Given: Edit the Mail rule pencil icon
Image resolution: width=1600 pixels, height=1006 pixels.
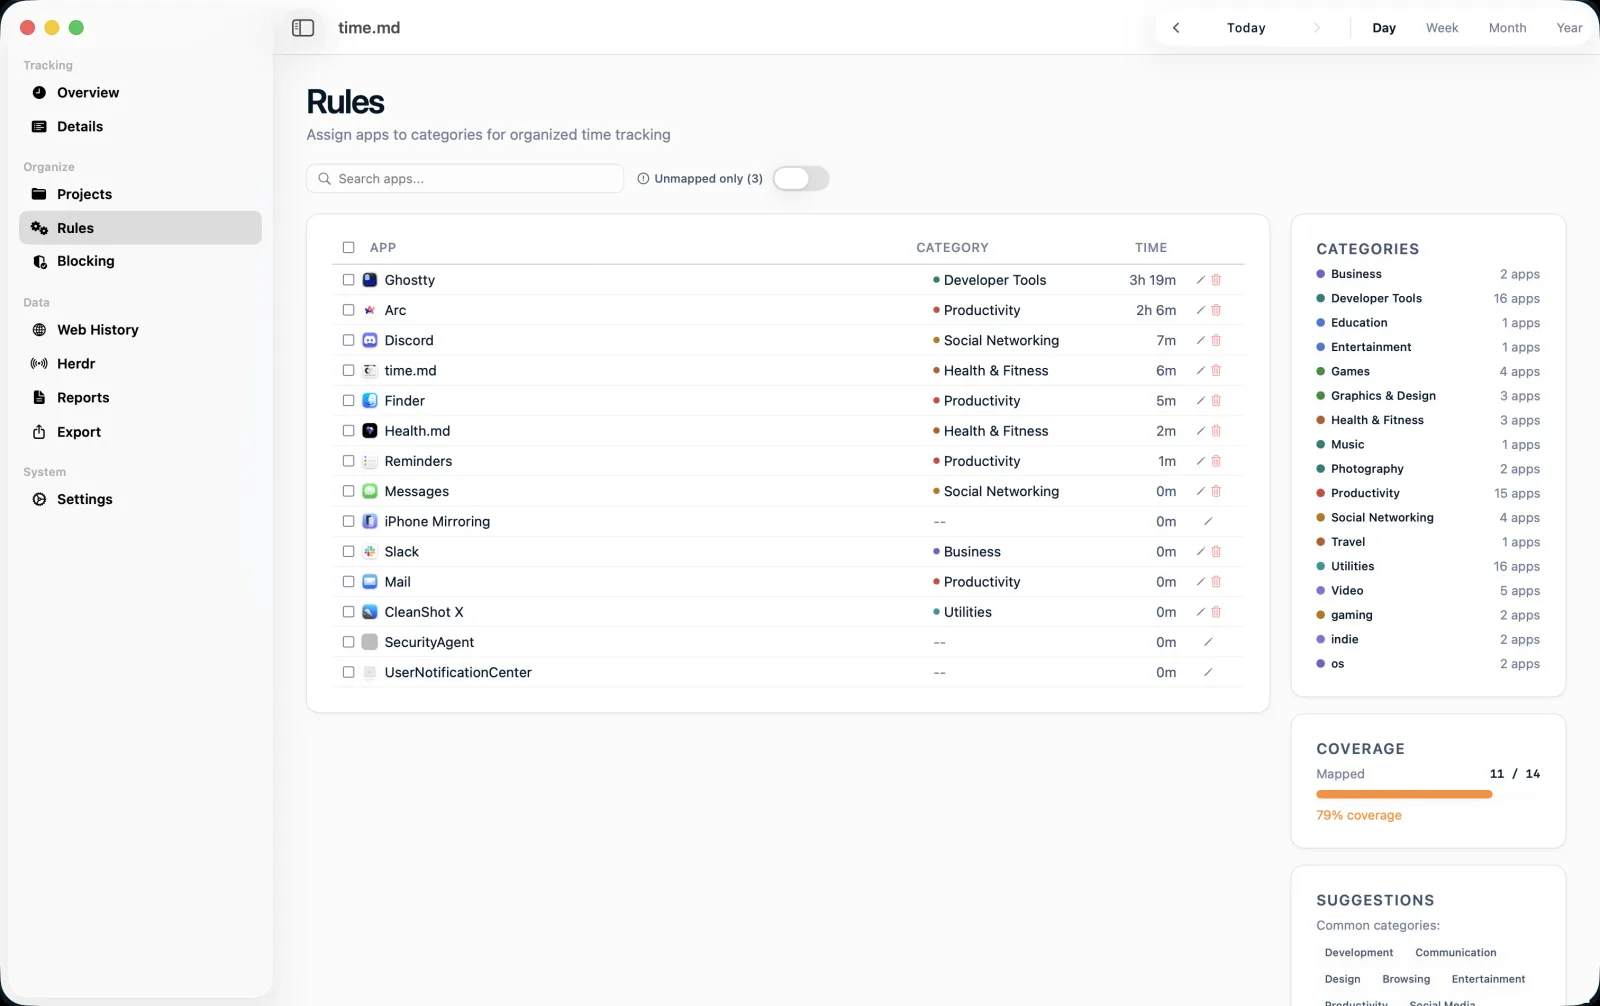Looking at the screenshot, I should point(1201,581).
